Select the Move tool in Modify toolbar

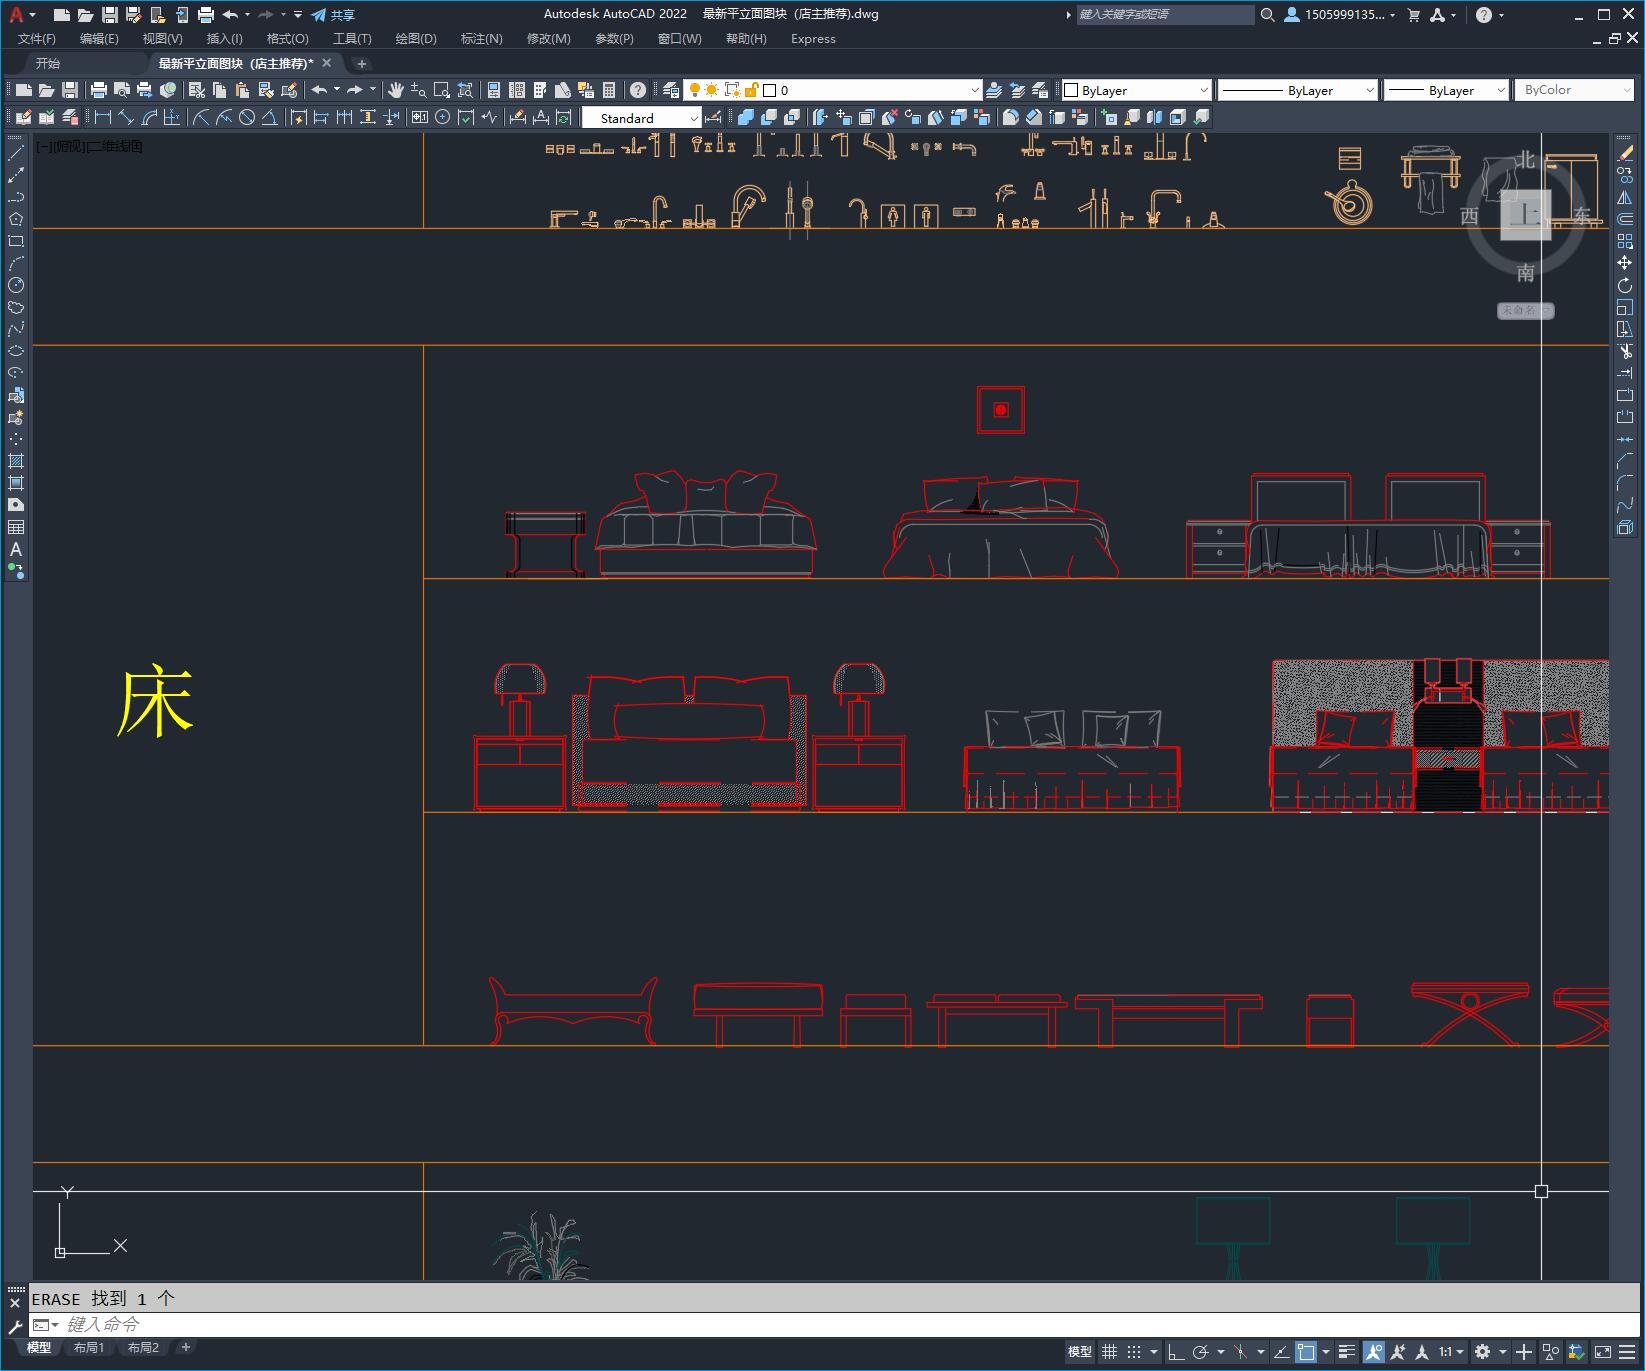[1625, 263]
